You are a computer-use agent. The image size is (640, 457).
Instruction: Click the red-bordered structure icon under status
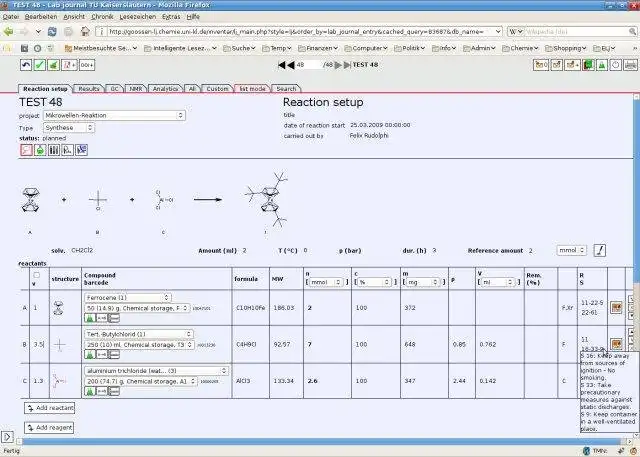coord(26,150)
